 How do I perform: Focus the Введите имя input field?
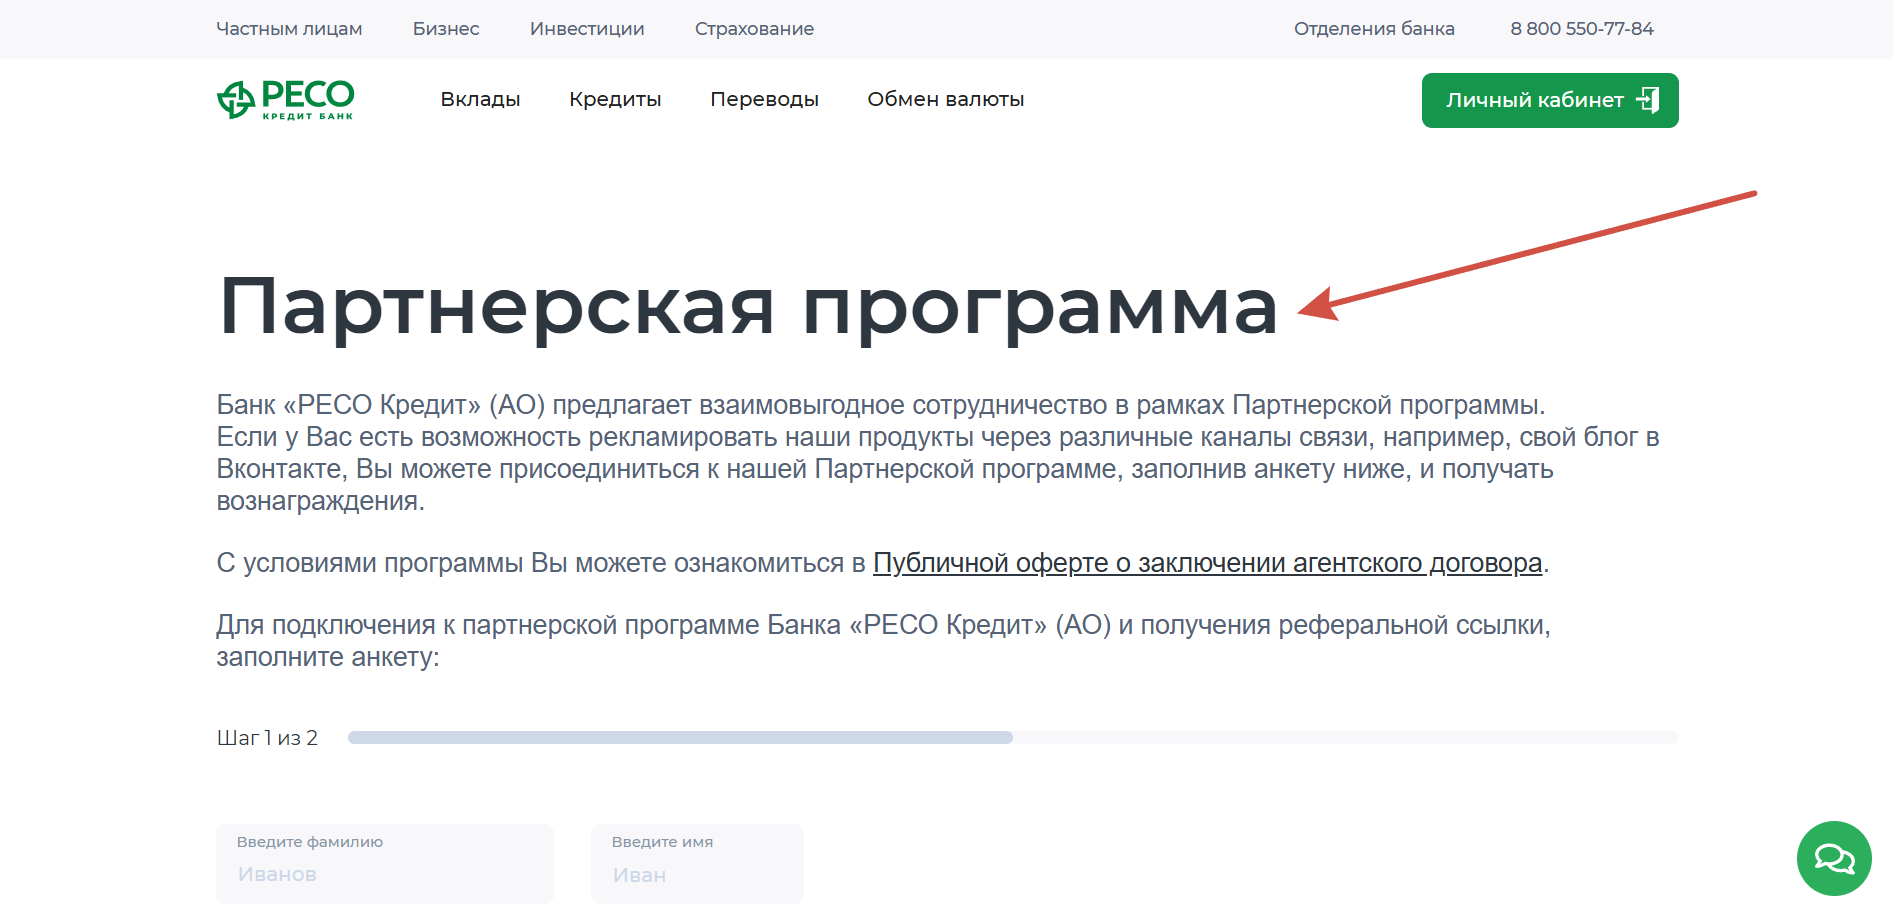(697, 863)
